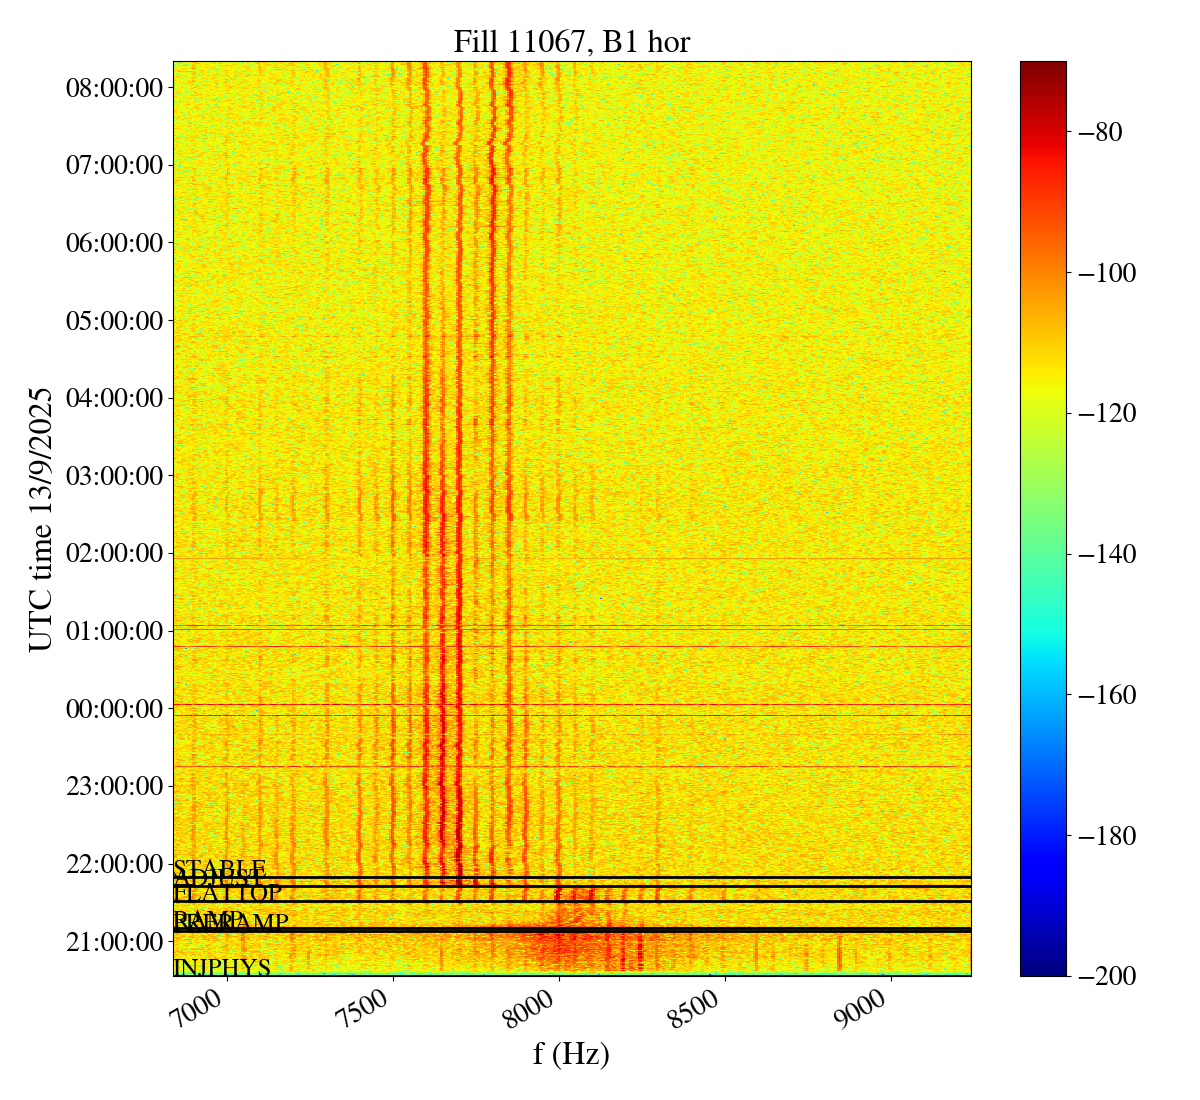Click the 23:00:00 time tick label
1200x1100 pixels.
114,786
